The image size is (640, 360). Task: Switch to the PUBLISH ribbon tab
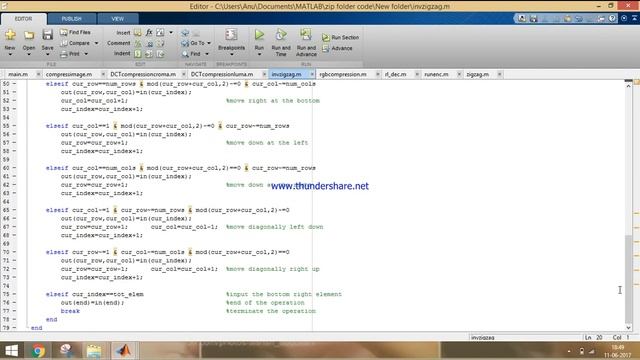71,19
